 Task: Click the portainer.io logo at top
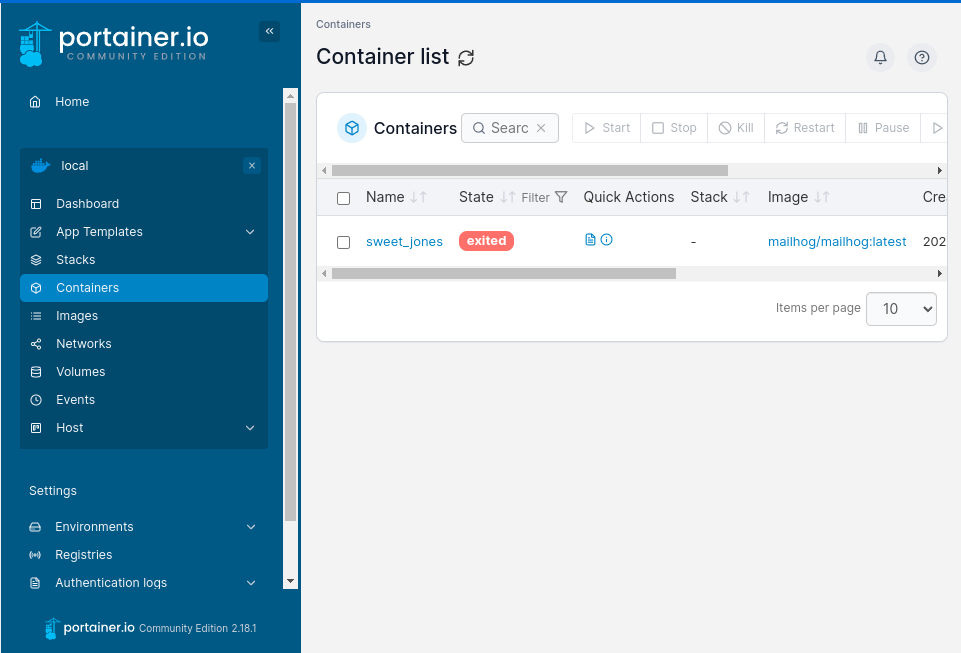[114, 44]
